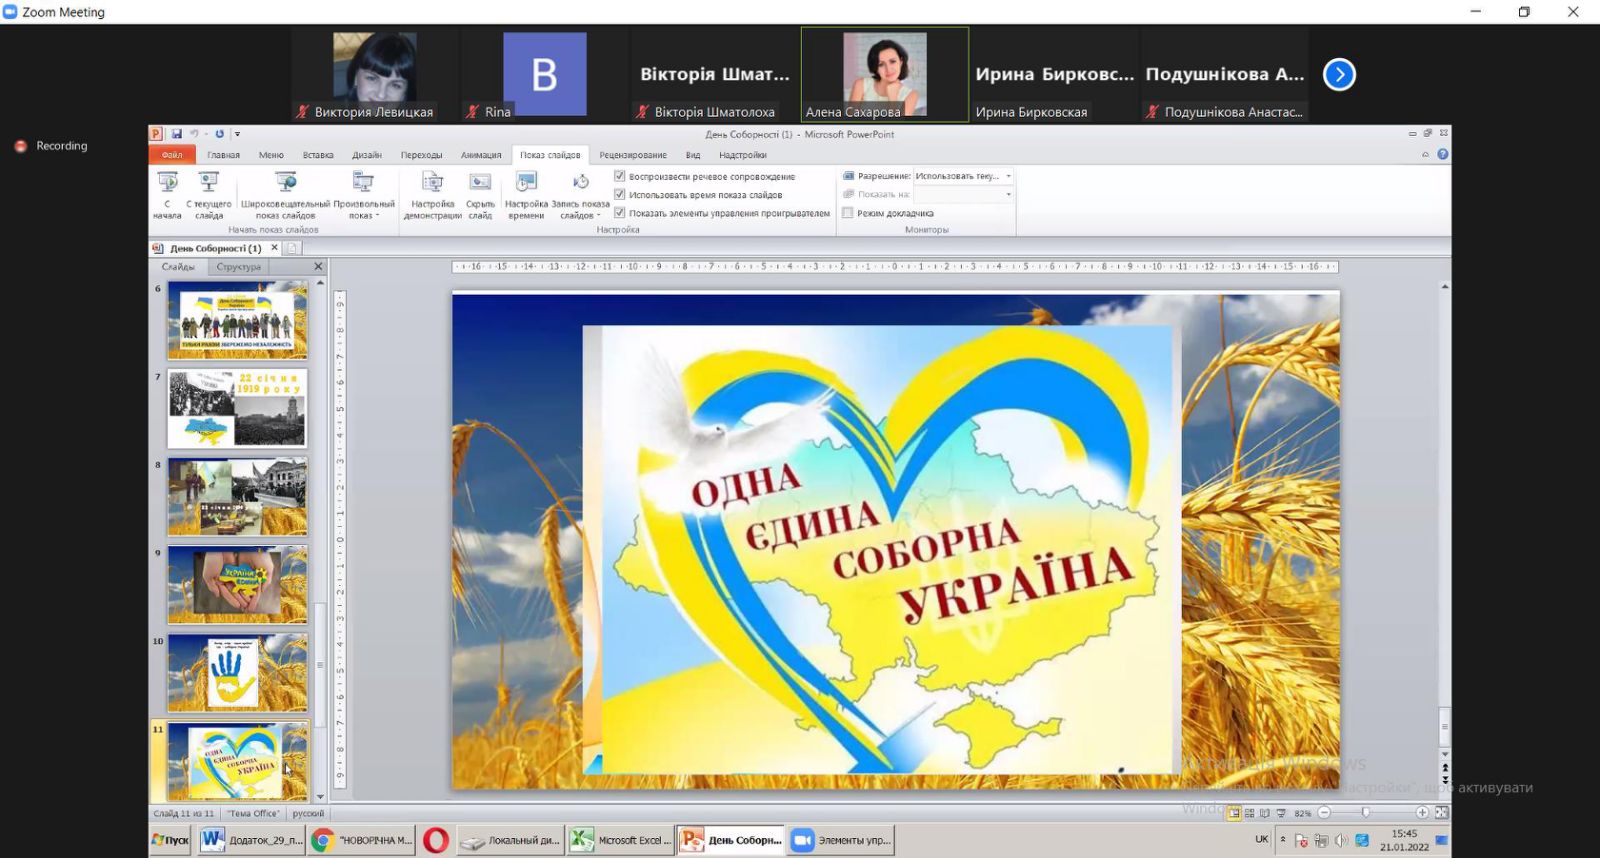Click the Save icon in quick access toolbar
The width and height of the screenshot is (1600, 858).
click(x=177, y=134)
